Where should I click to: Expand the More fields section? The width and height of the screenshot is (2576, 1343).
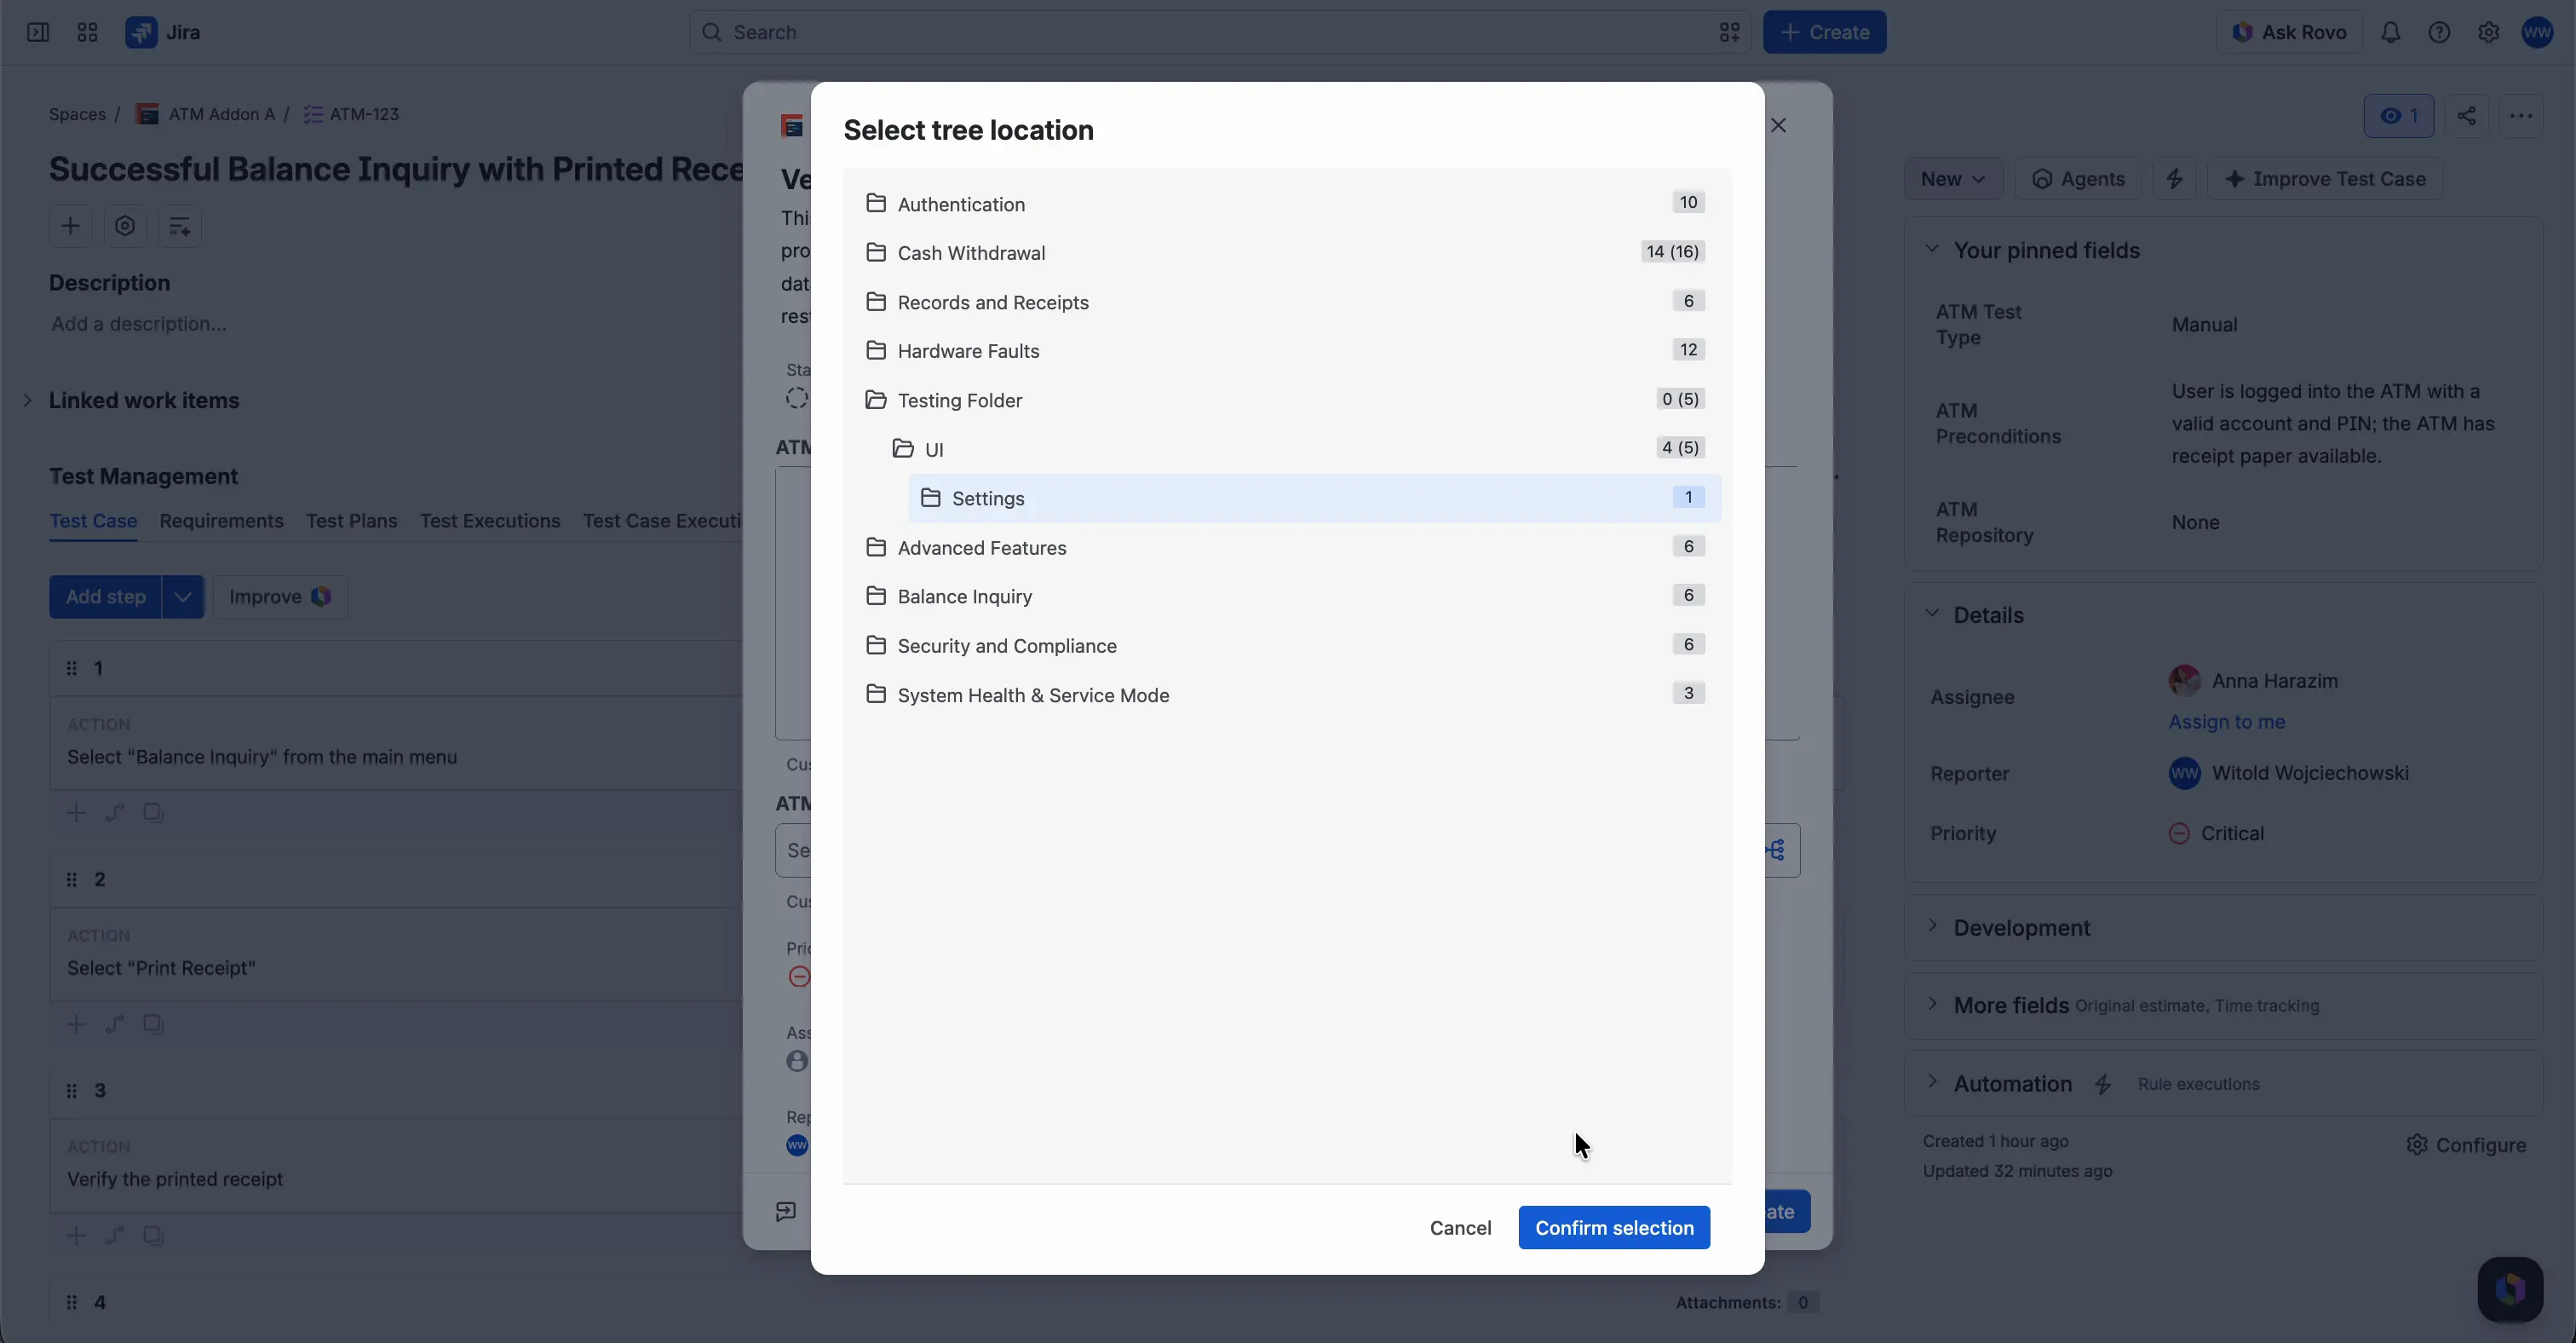tap(1932, 1004)
